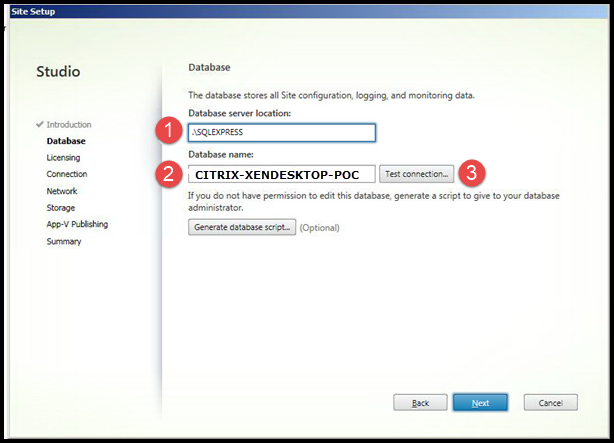Open the Licensing step in sidebar
The width and height of the screenshot is (614, 443).
[63, 157]
